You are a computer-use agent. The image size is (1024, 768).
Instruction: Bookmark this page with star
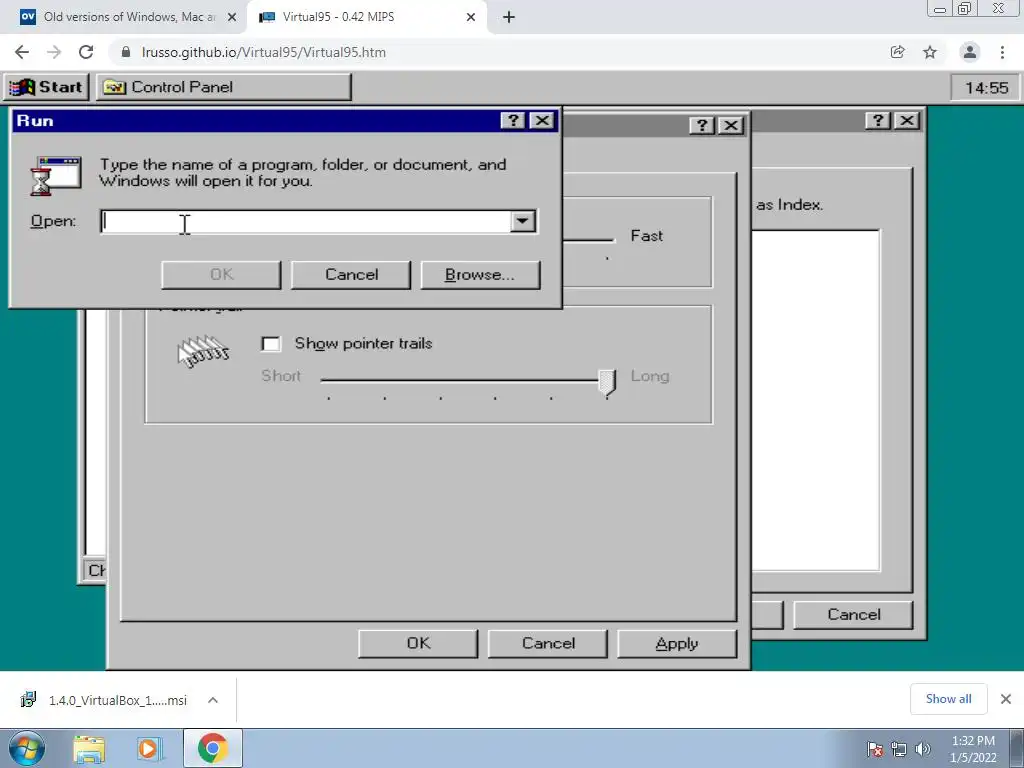(930, 52)
